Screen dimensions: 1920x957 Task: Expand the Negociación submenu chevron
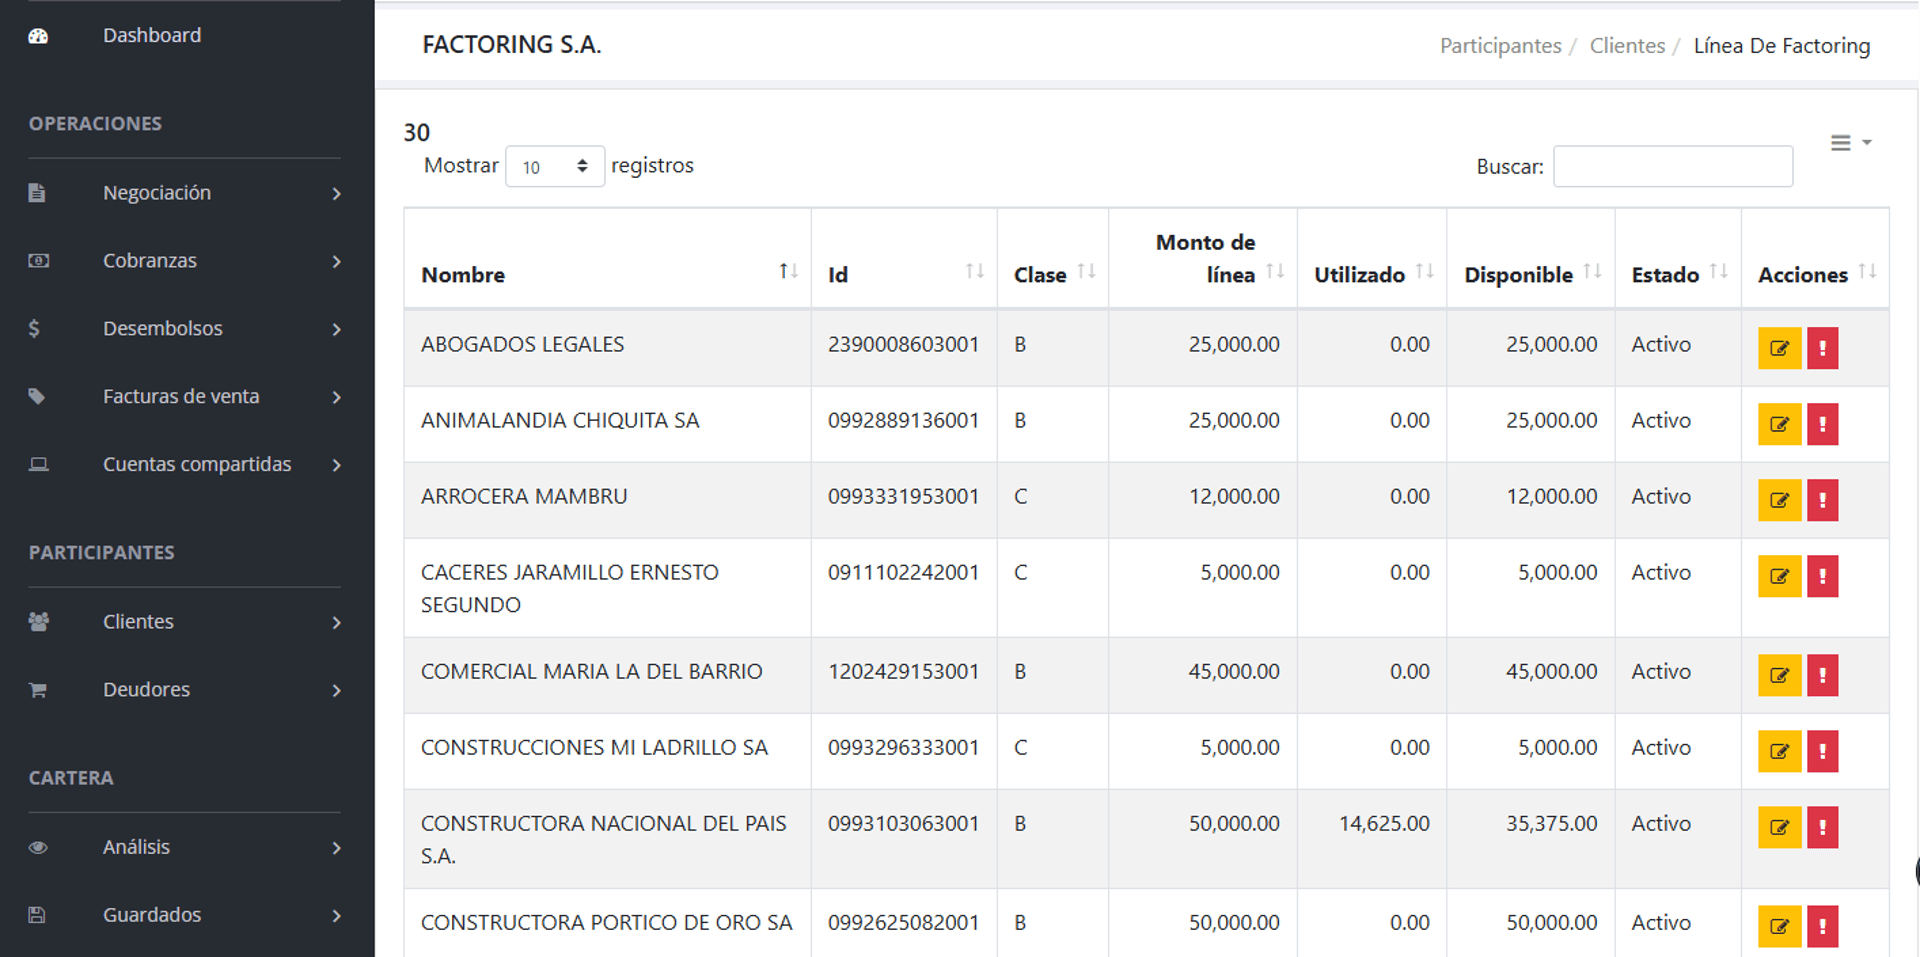coord(337,194)
